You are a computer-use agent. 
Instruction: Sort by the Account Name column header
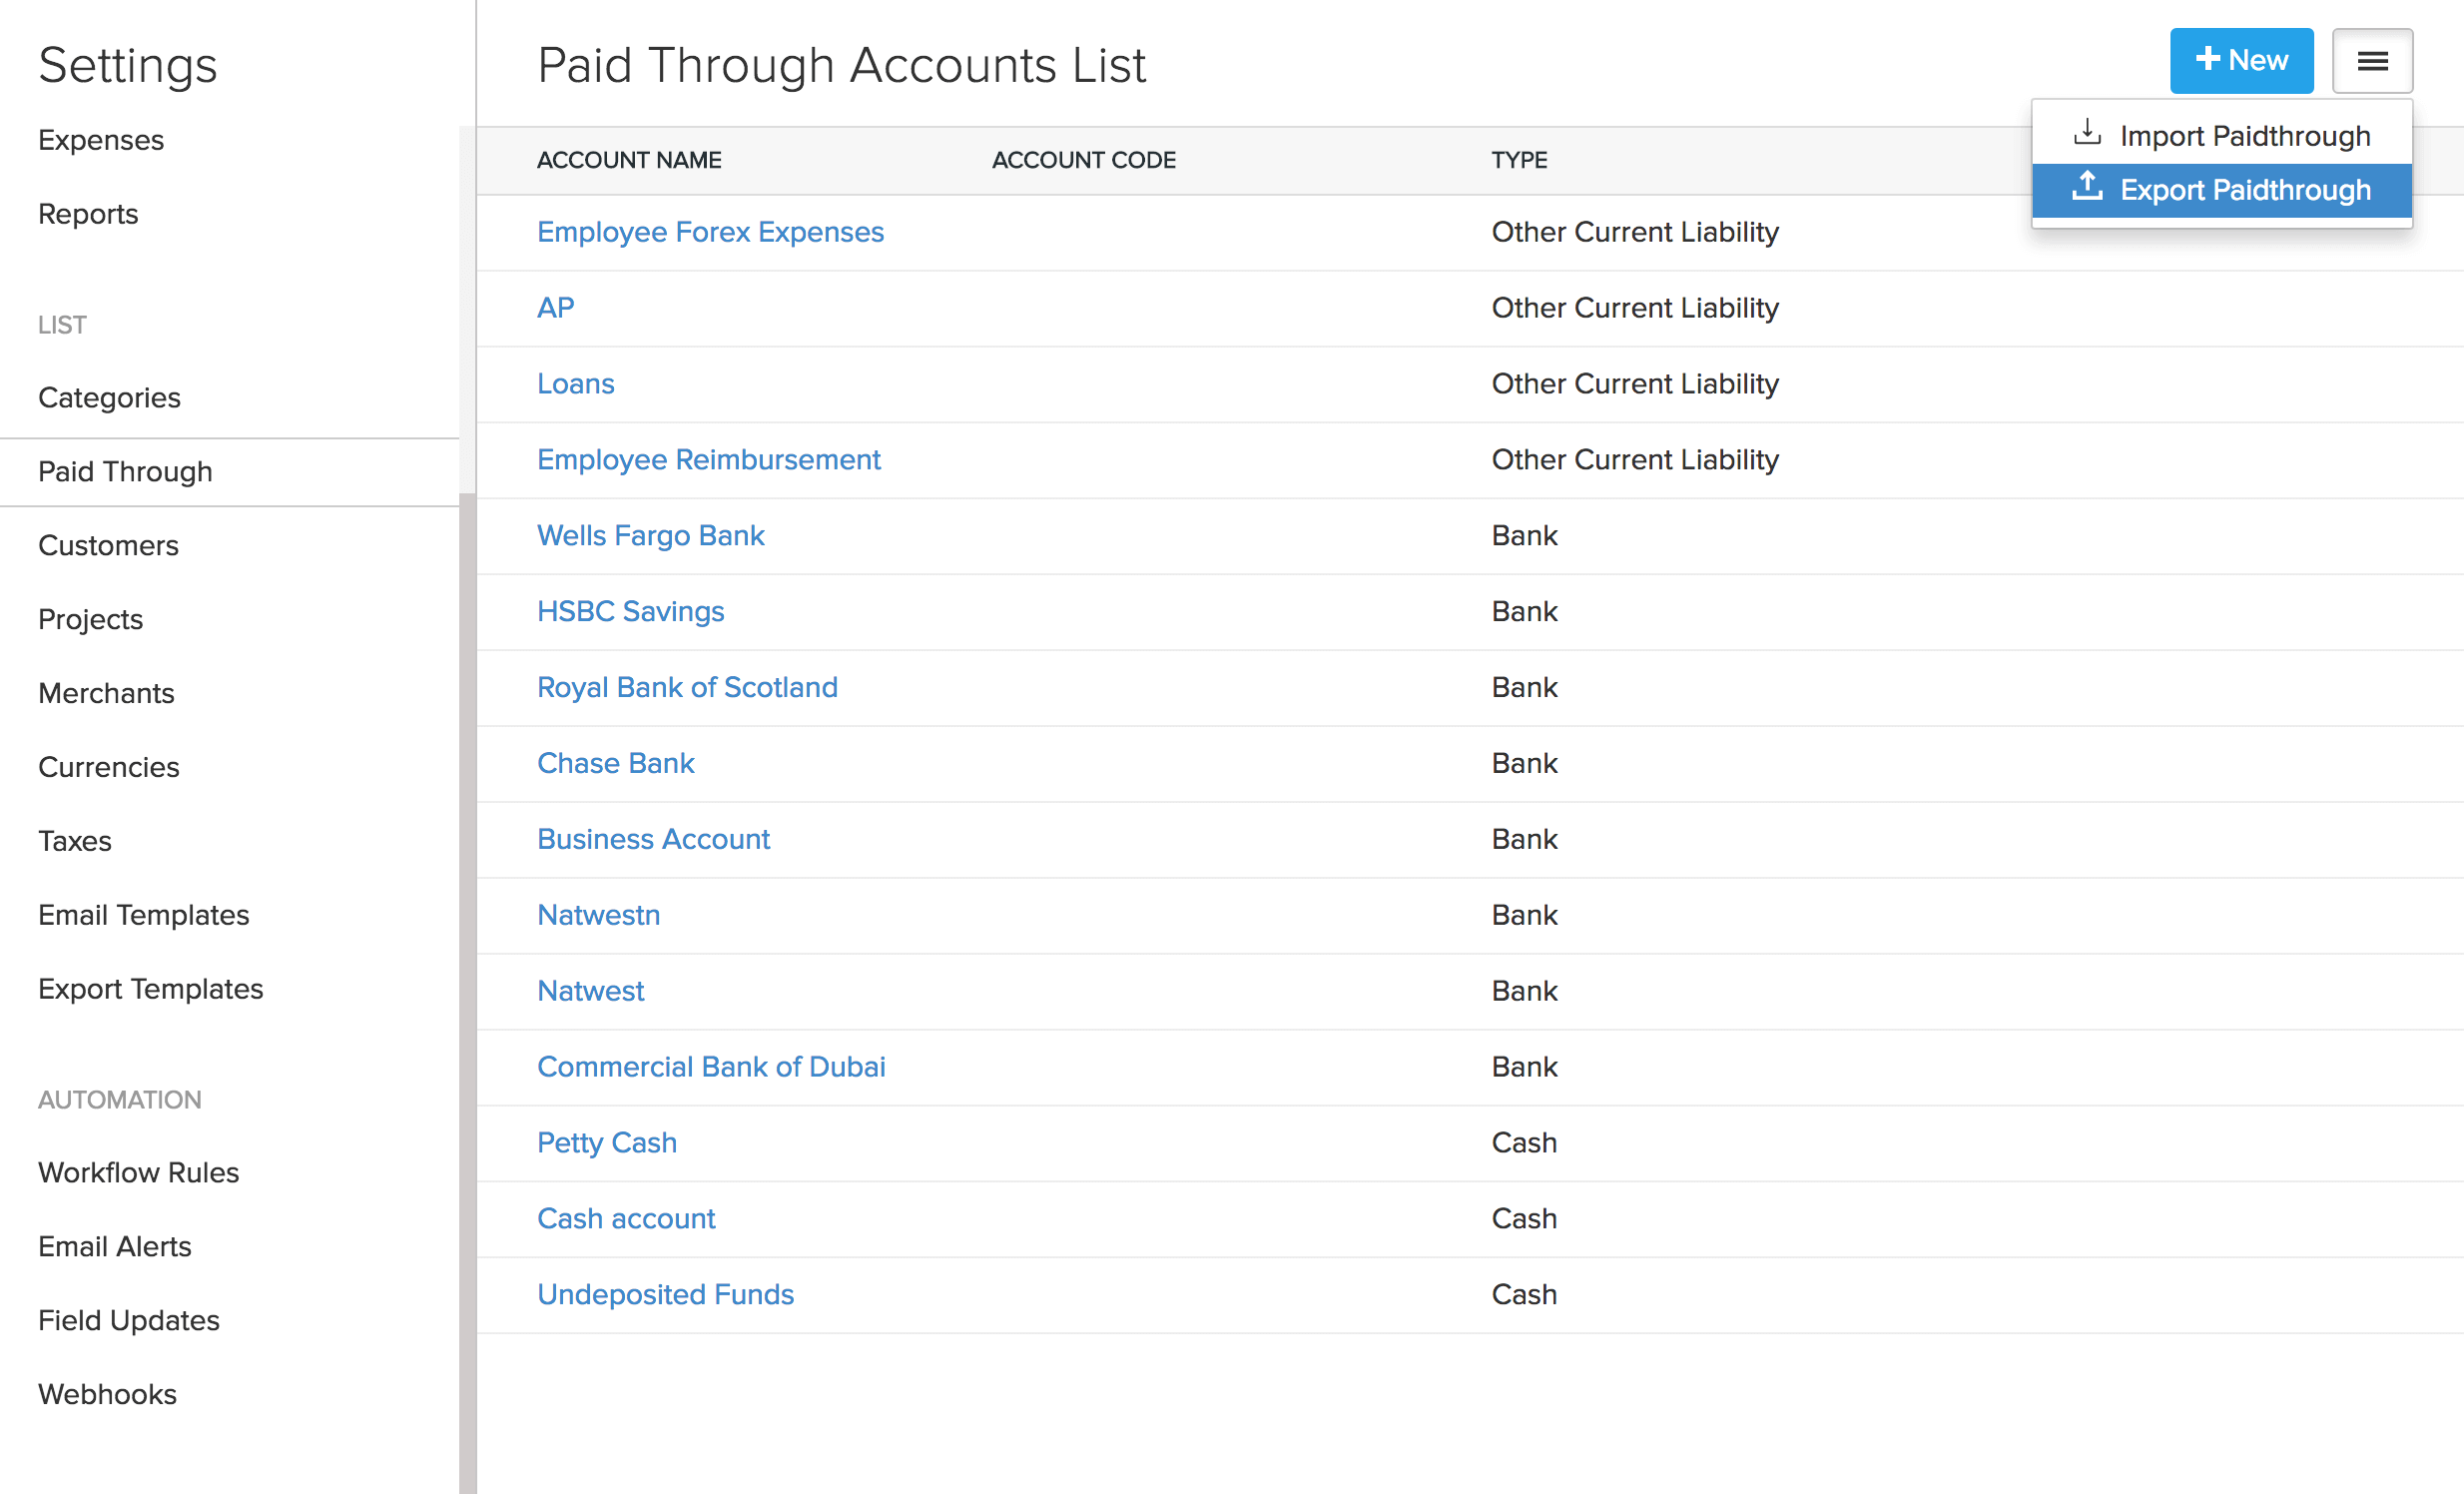629,160
